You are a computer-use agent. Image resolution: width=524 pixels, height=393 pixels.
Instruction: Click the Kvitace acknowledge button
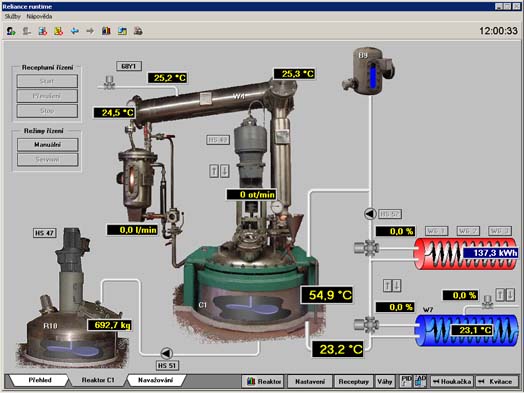point(497,381)
